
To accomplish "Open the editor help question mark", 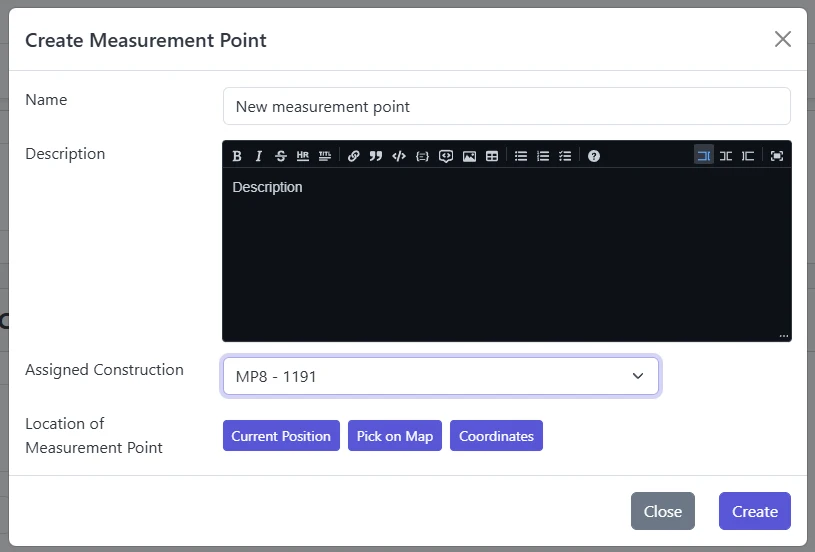I will pyautogui.click(x=594, y=156).
